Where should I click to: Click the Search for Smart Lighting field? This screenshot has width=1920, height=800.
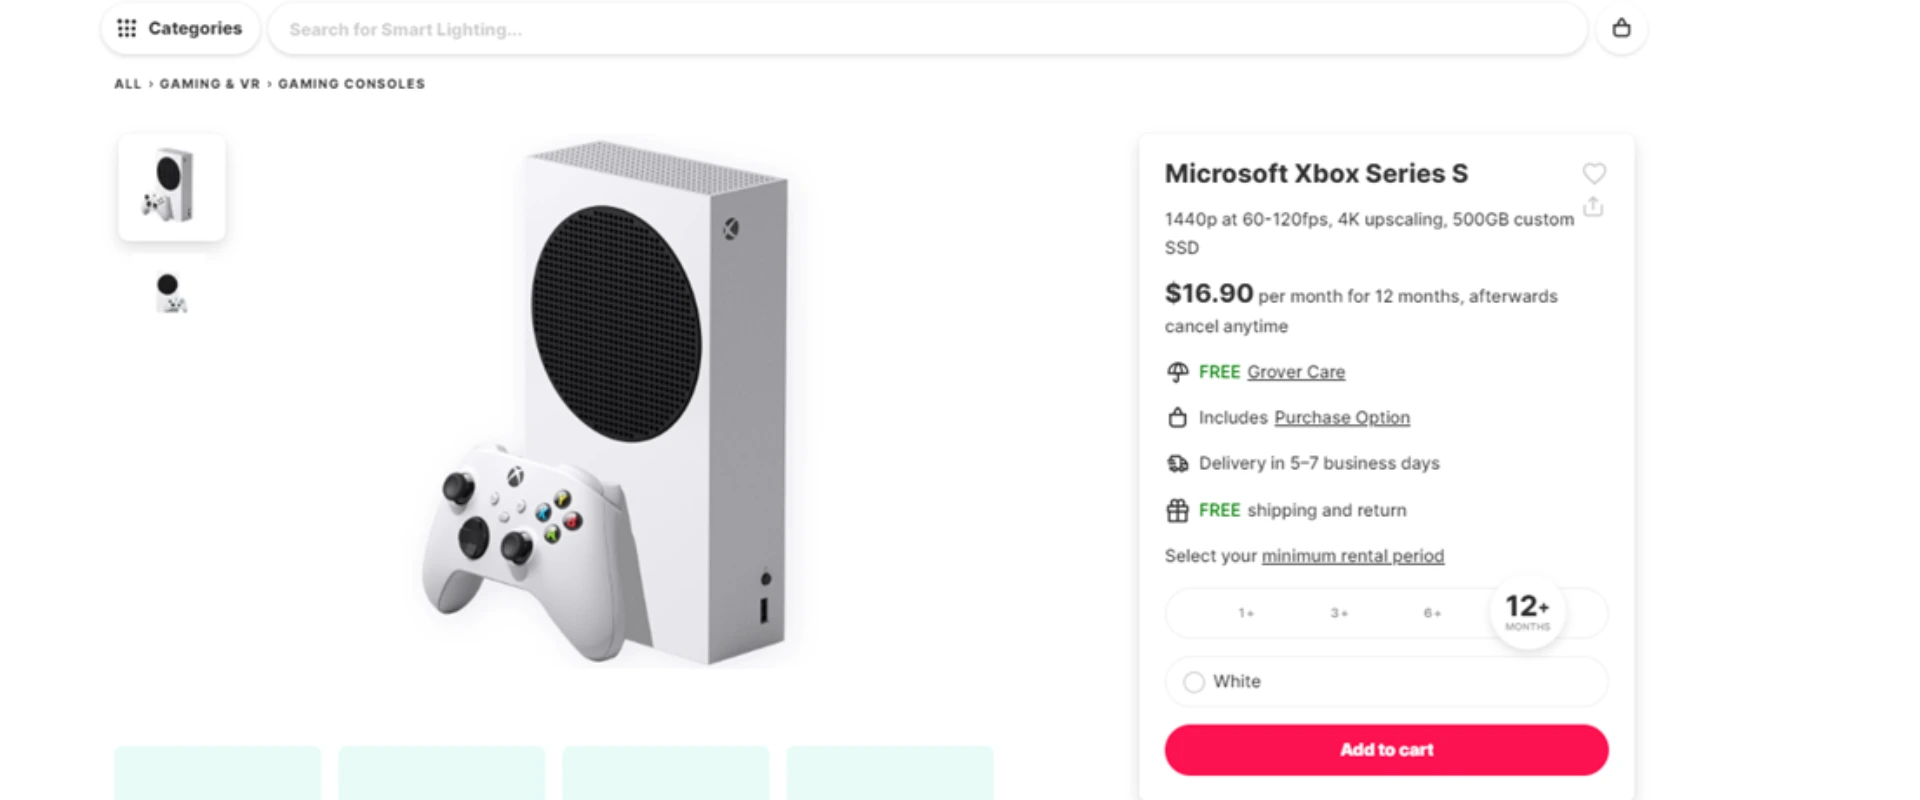point(900,30)
